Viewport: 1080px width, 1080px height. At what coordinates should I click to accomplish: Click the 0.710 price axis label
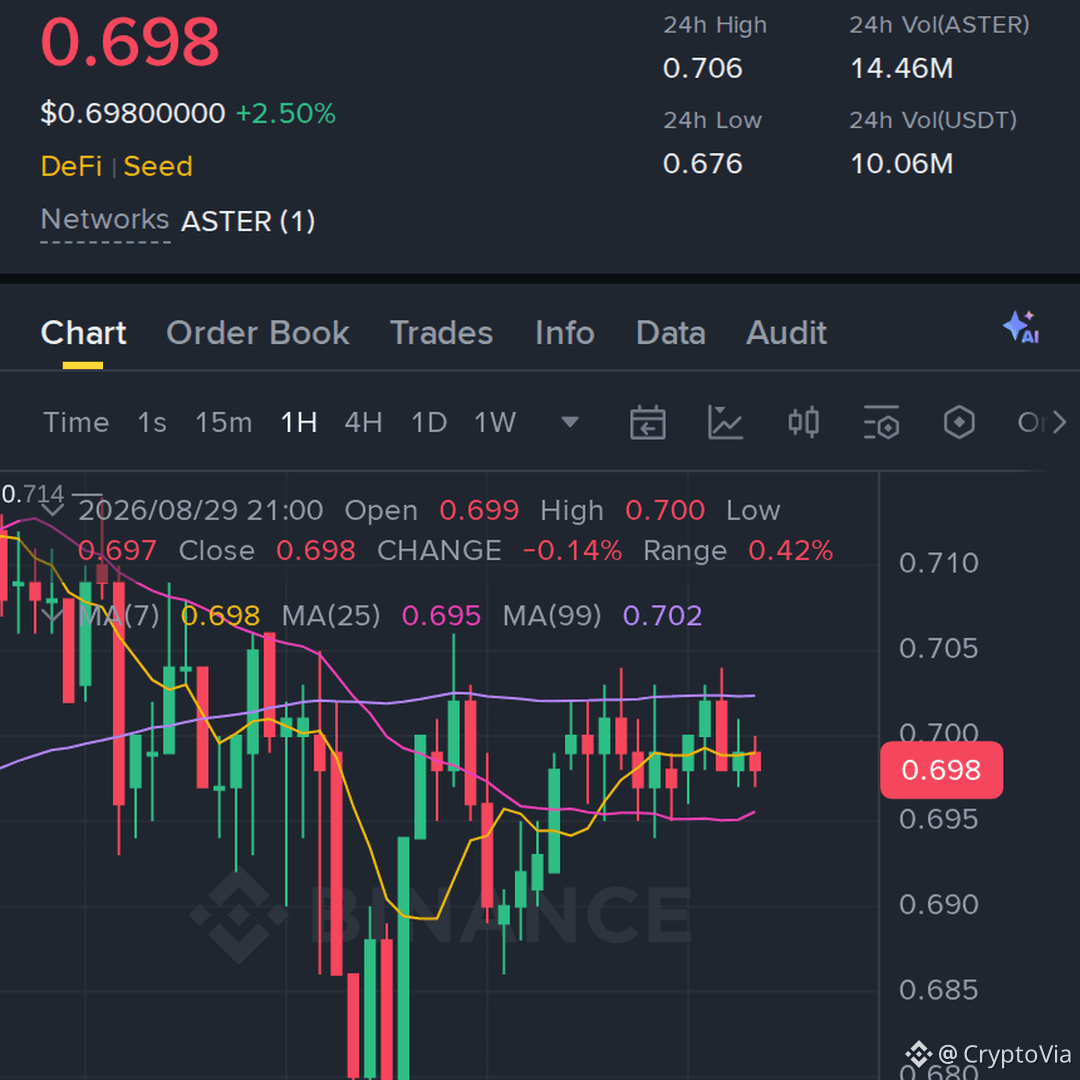click(939, 563)
